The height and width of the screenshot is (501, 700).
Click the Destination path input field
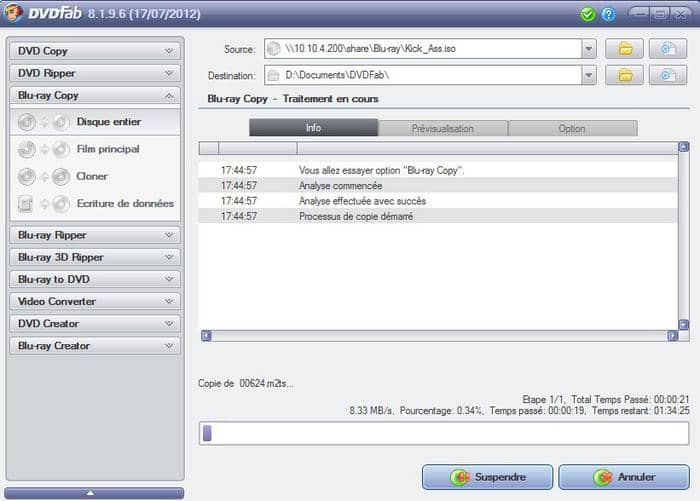[423, 75]
